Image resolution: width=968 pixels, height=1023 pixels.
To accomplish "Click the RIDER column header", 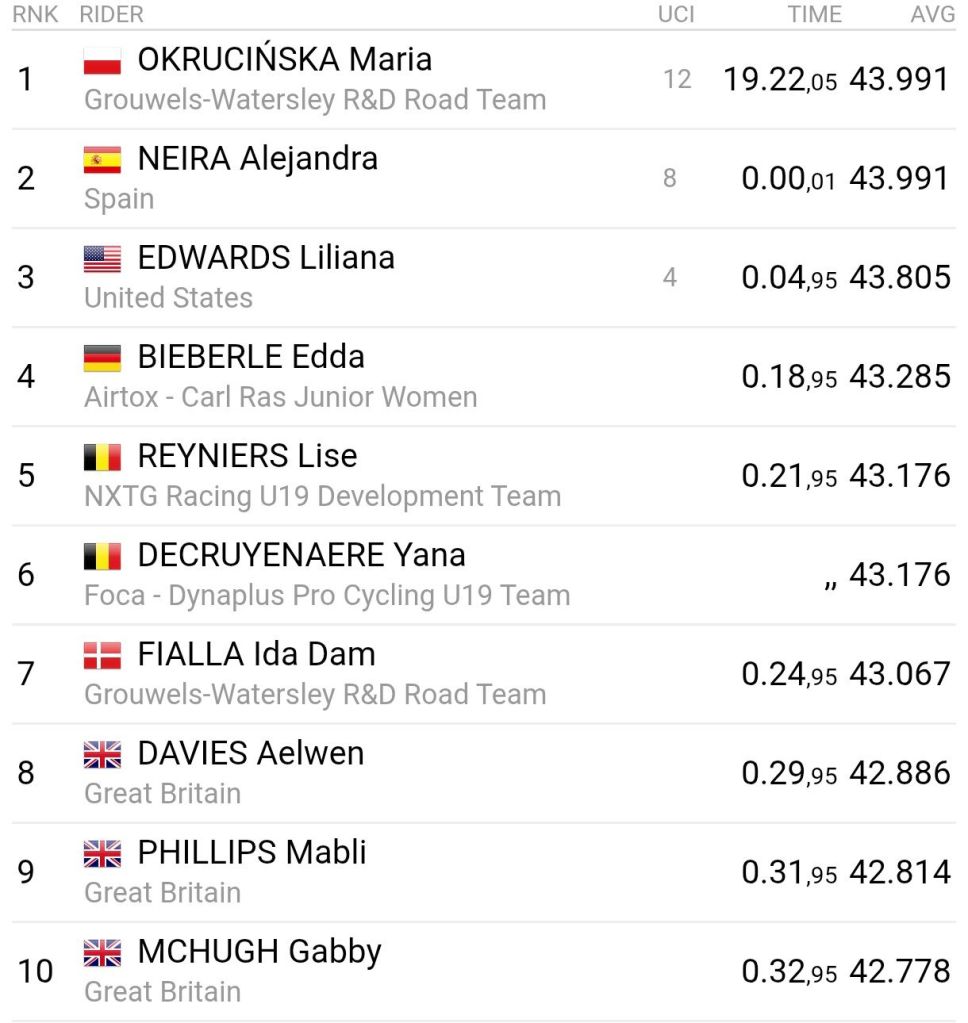I will (111, 14).
